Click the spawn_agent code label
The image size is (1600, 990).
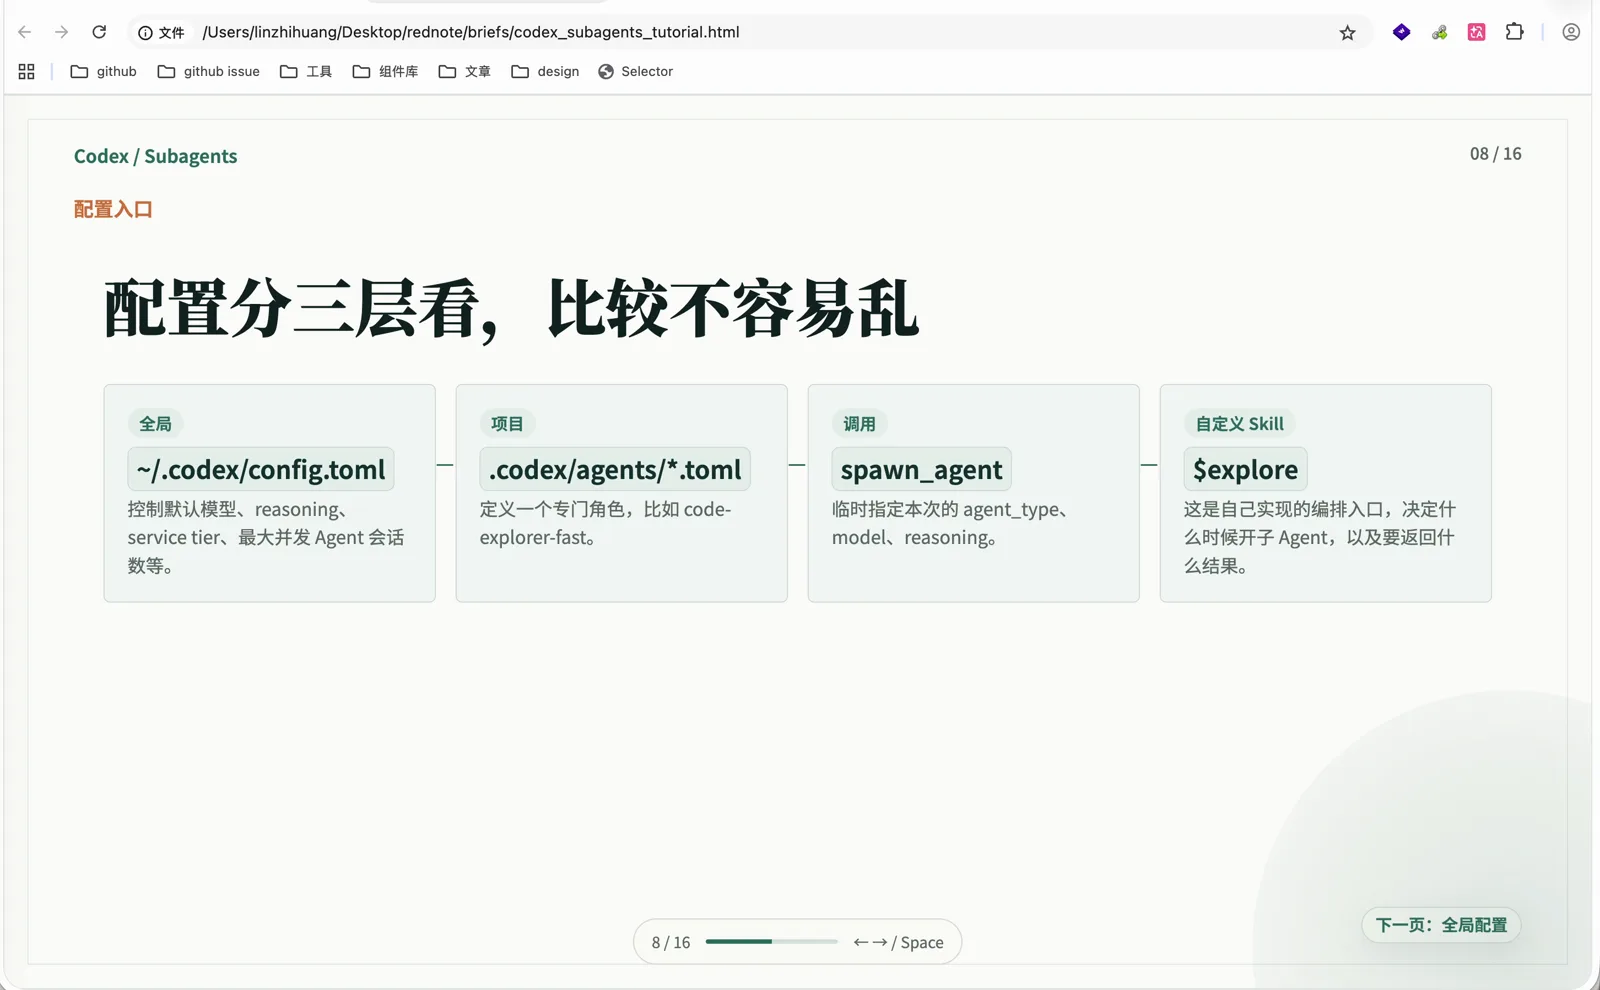coord(921,469)
